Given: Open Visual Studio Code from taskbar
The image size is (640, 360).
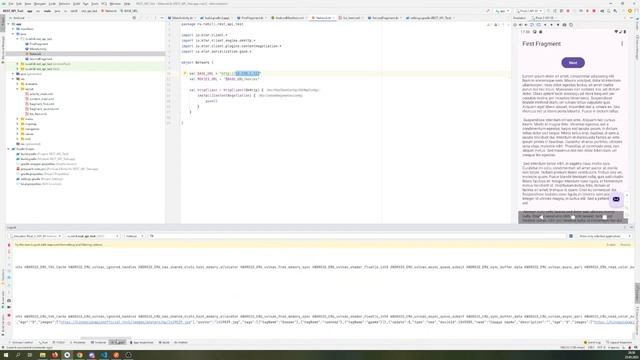Looking at the screenshot, I should pos(104,355).
